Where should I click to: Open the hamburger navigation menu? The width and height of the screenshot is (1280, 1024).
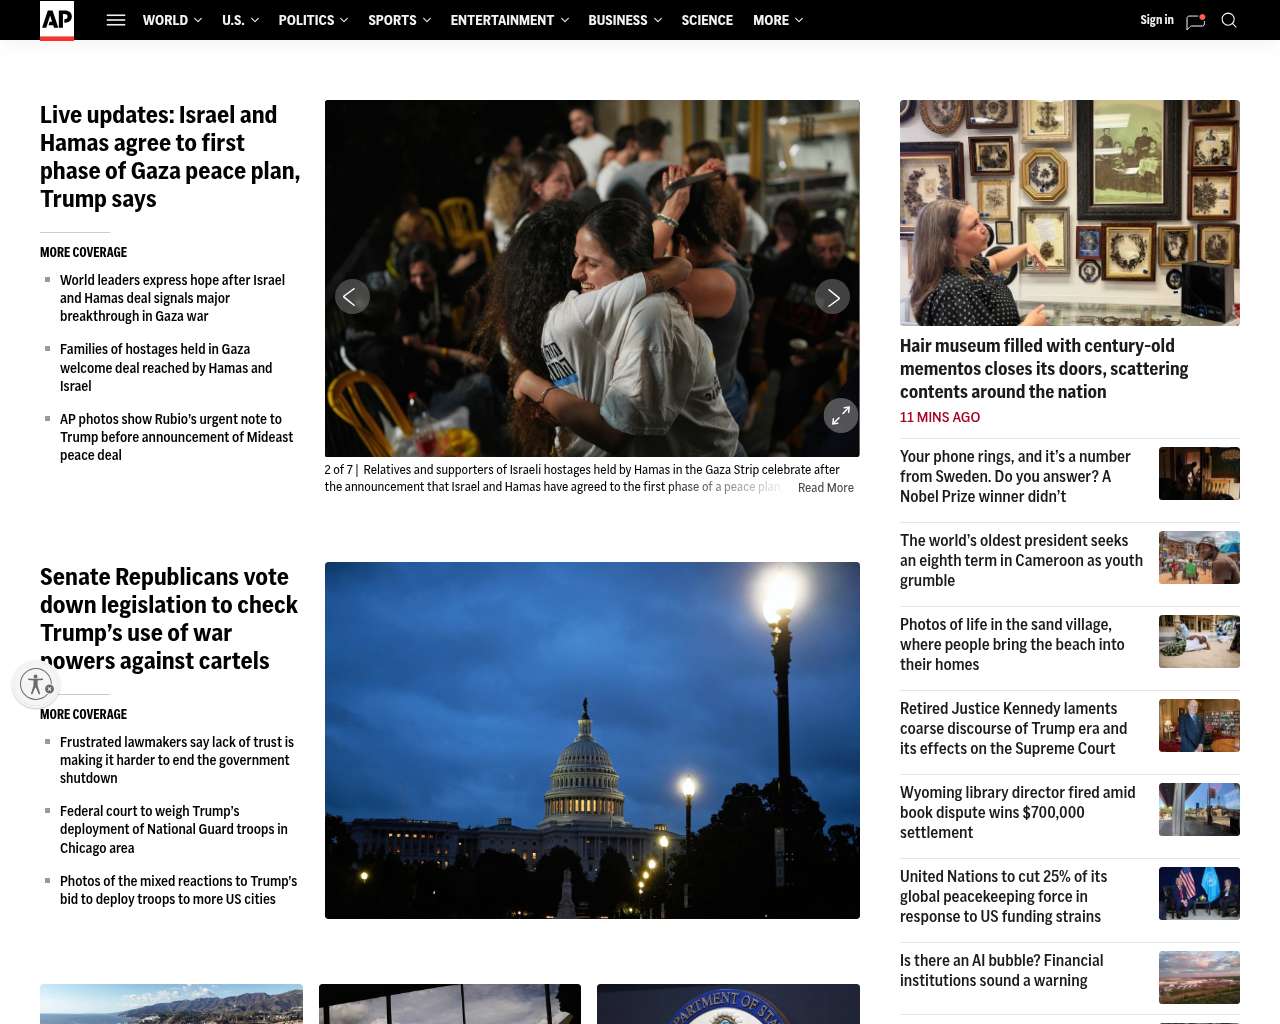pyautogui.click(x=116, y=20)
